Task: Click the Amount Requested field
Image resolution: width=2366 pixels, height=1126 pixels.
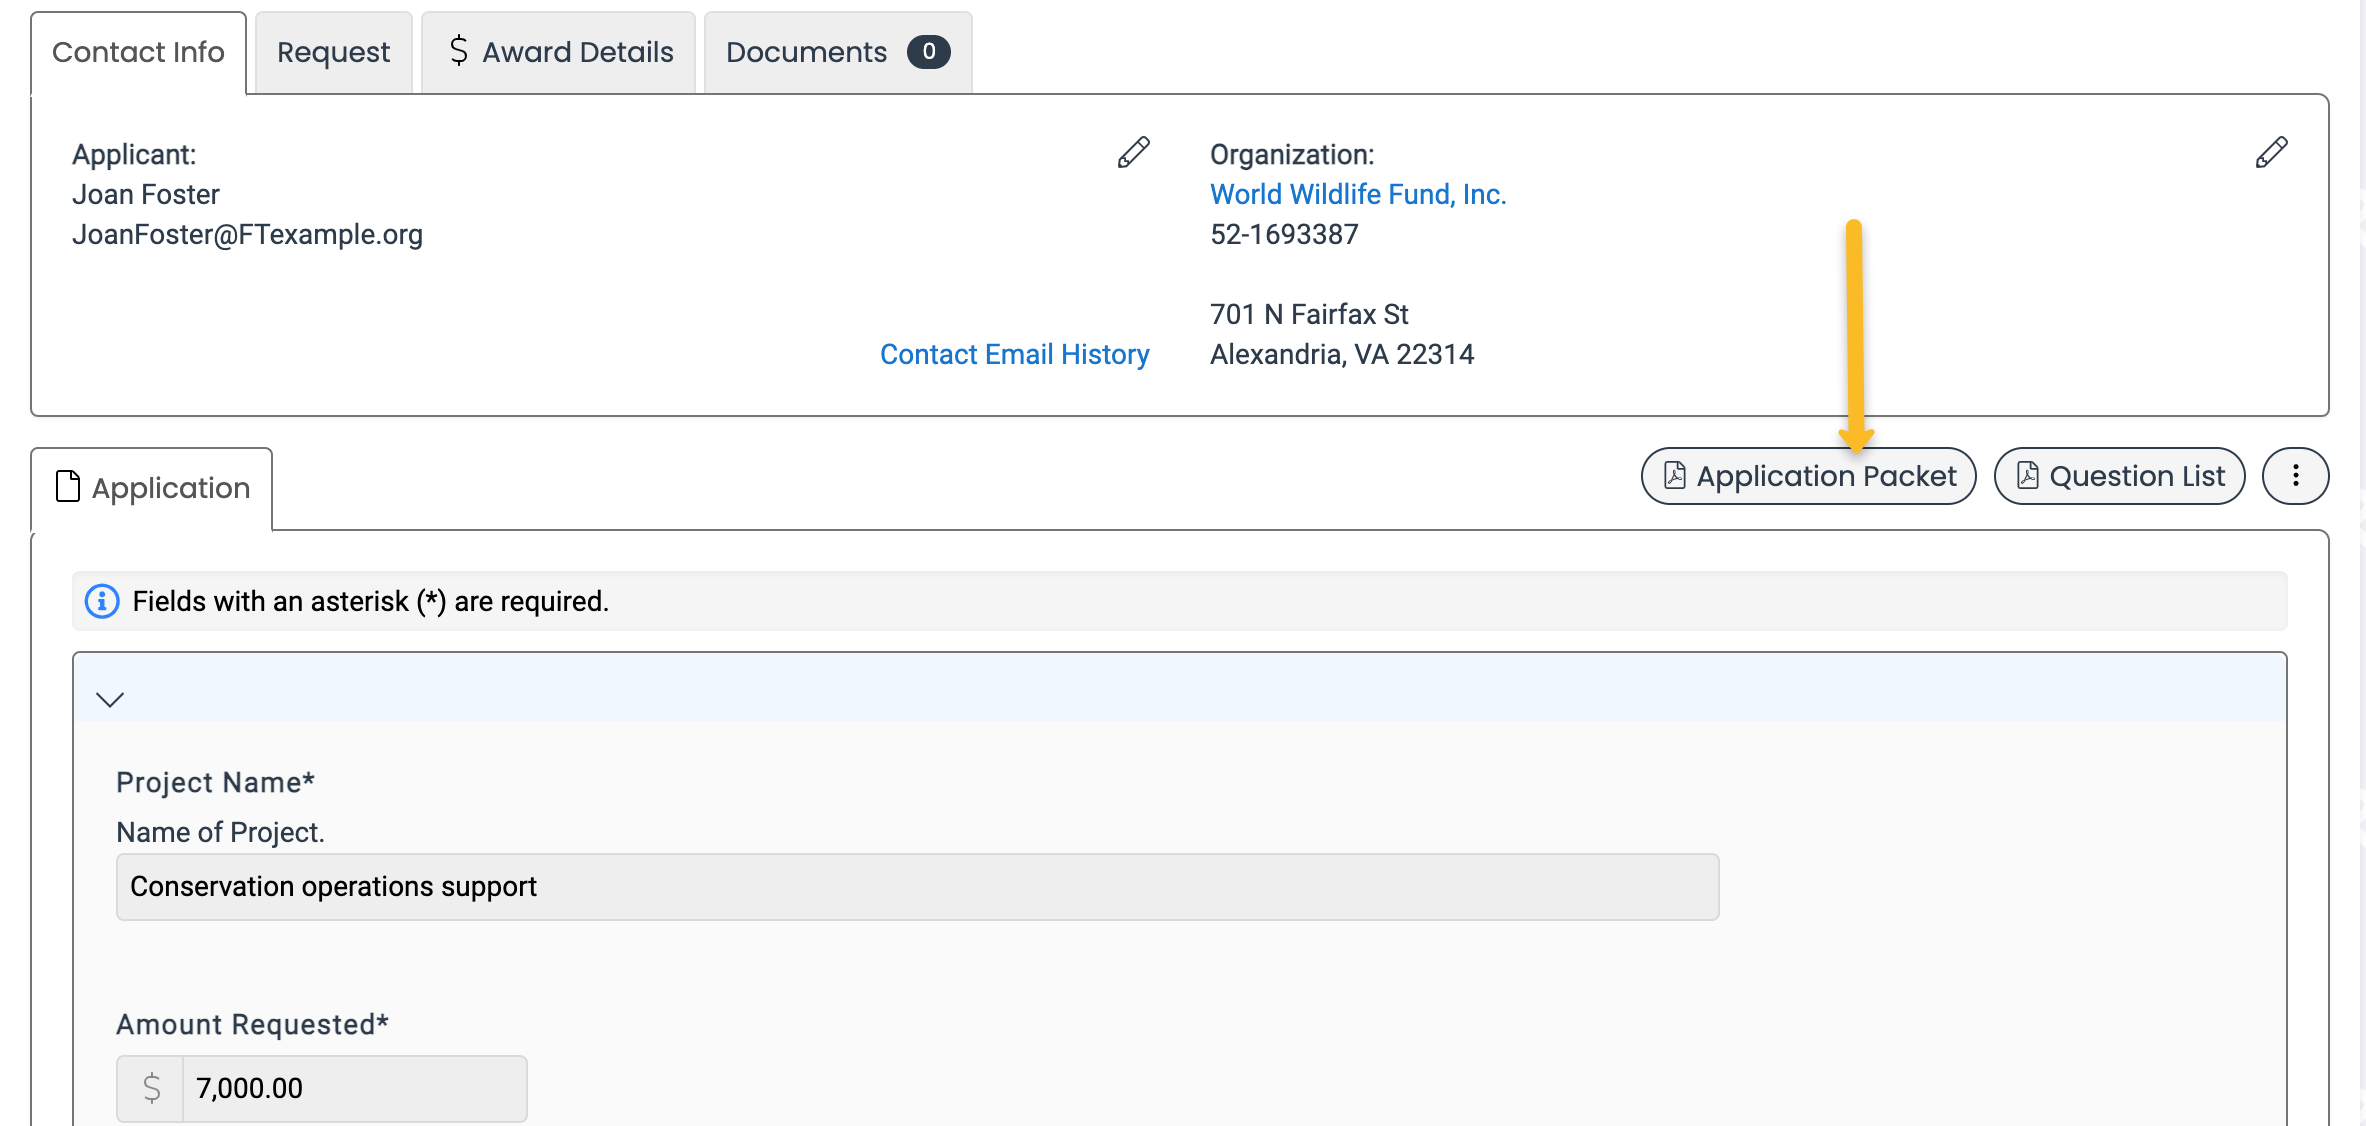Action: [353, 1088]
